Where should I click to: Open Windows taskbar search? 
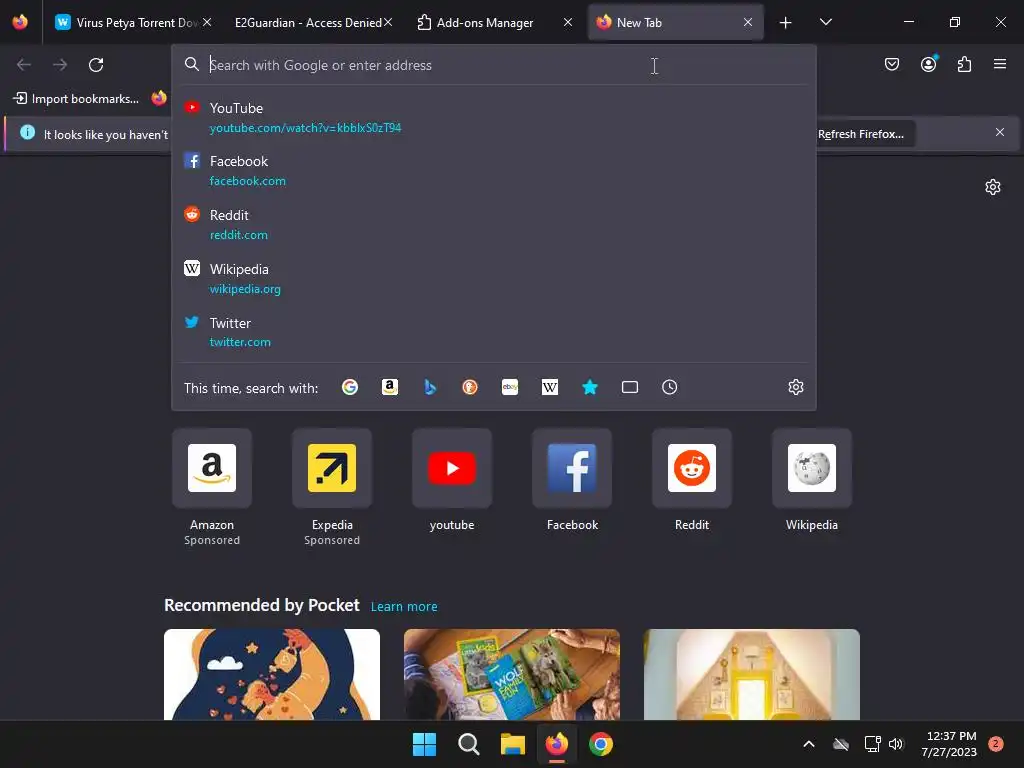point(468,744)
